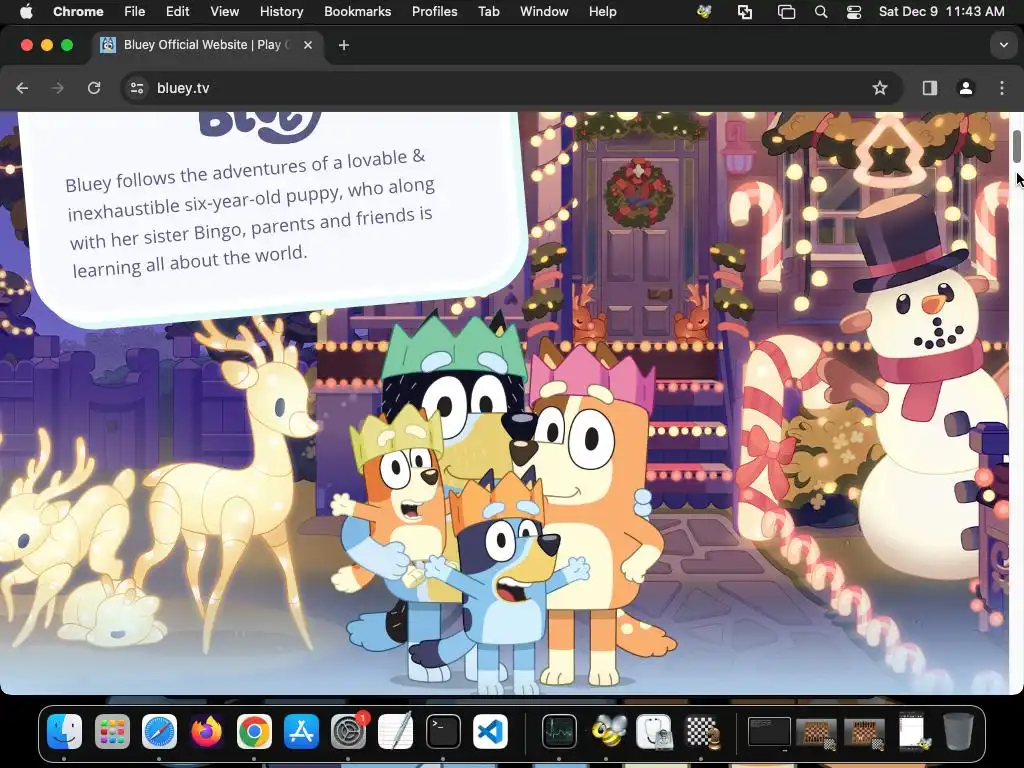Open App Store from the dock

point(301,731)
